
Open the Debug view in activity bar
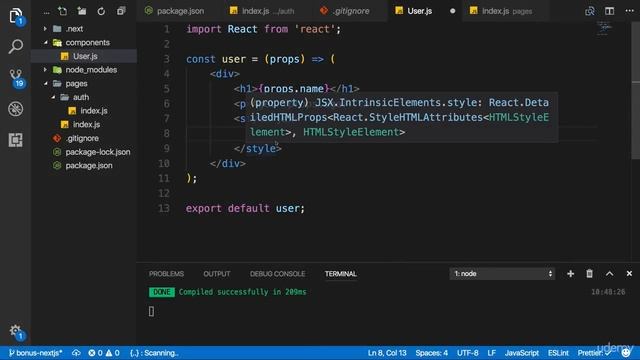click(x=16, y=109)
